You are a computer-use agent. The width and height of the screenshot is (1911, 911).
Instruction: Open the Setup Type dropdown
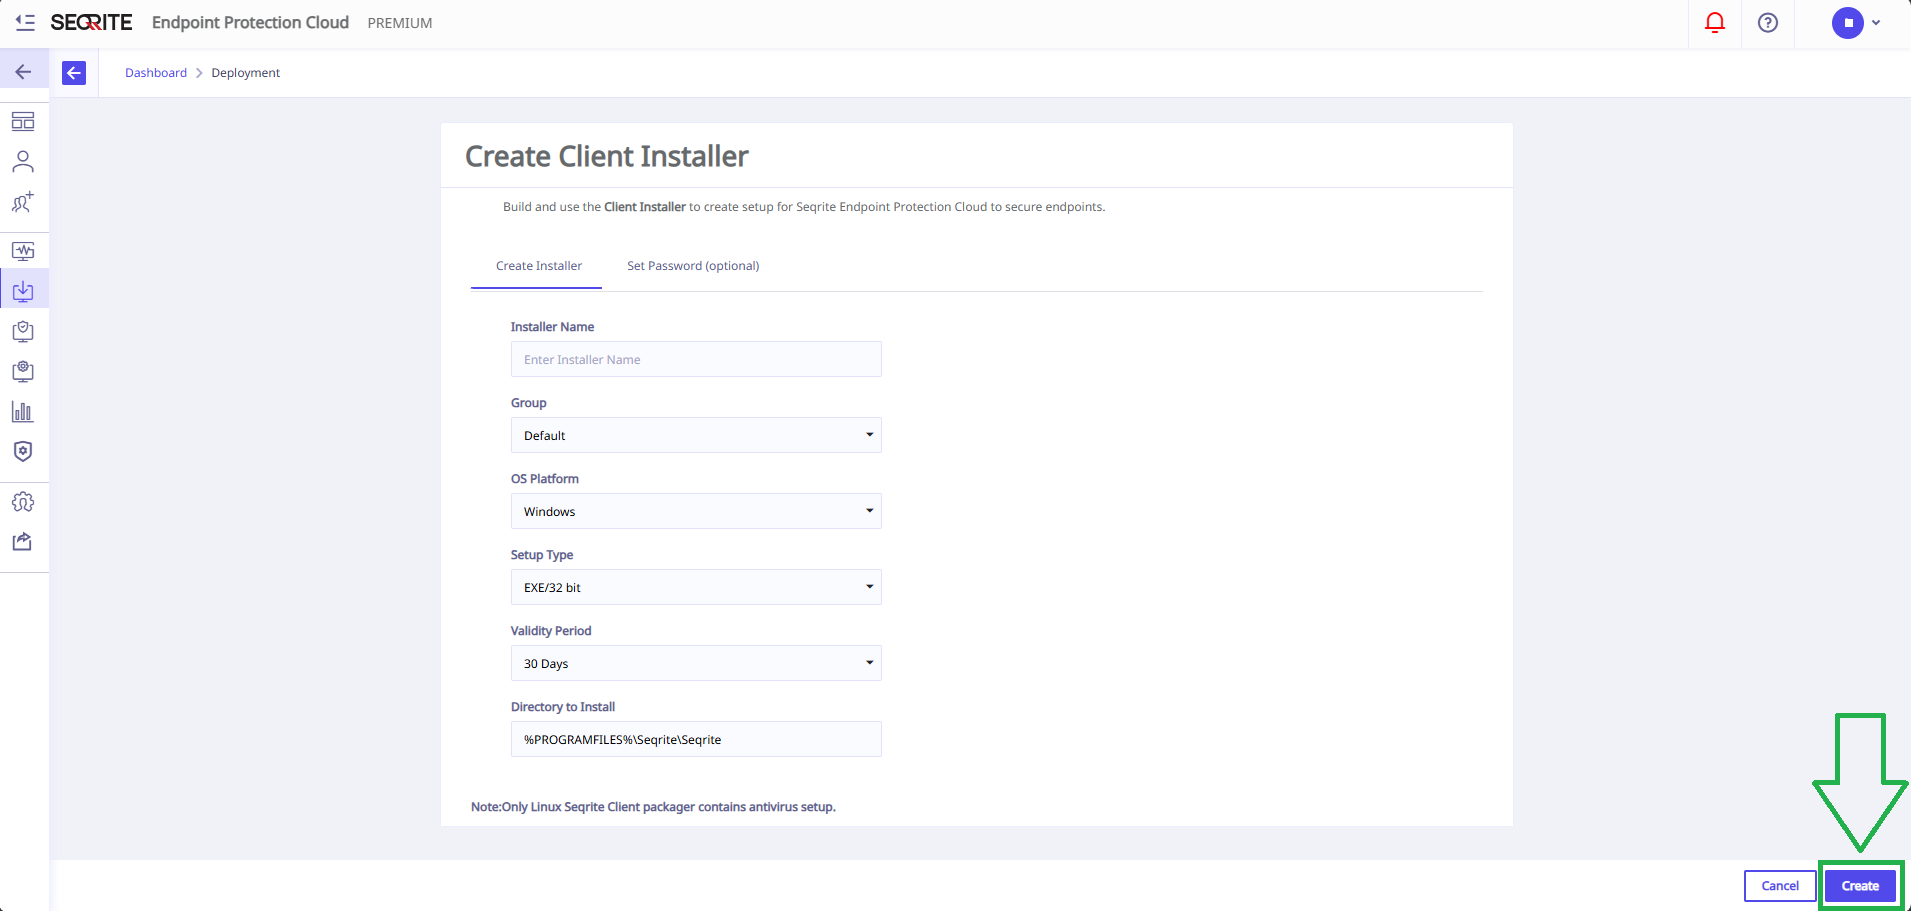(696, 587)
